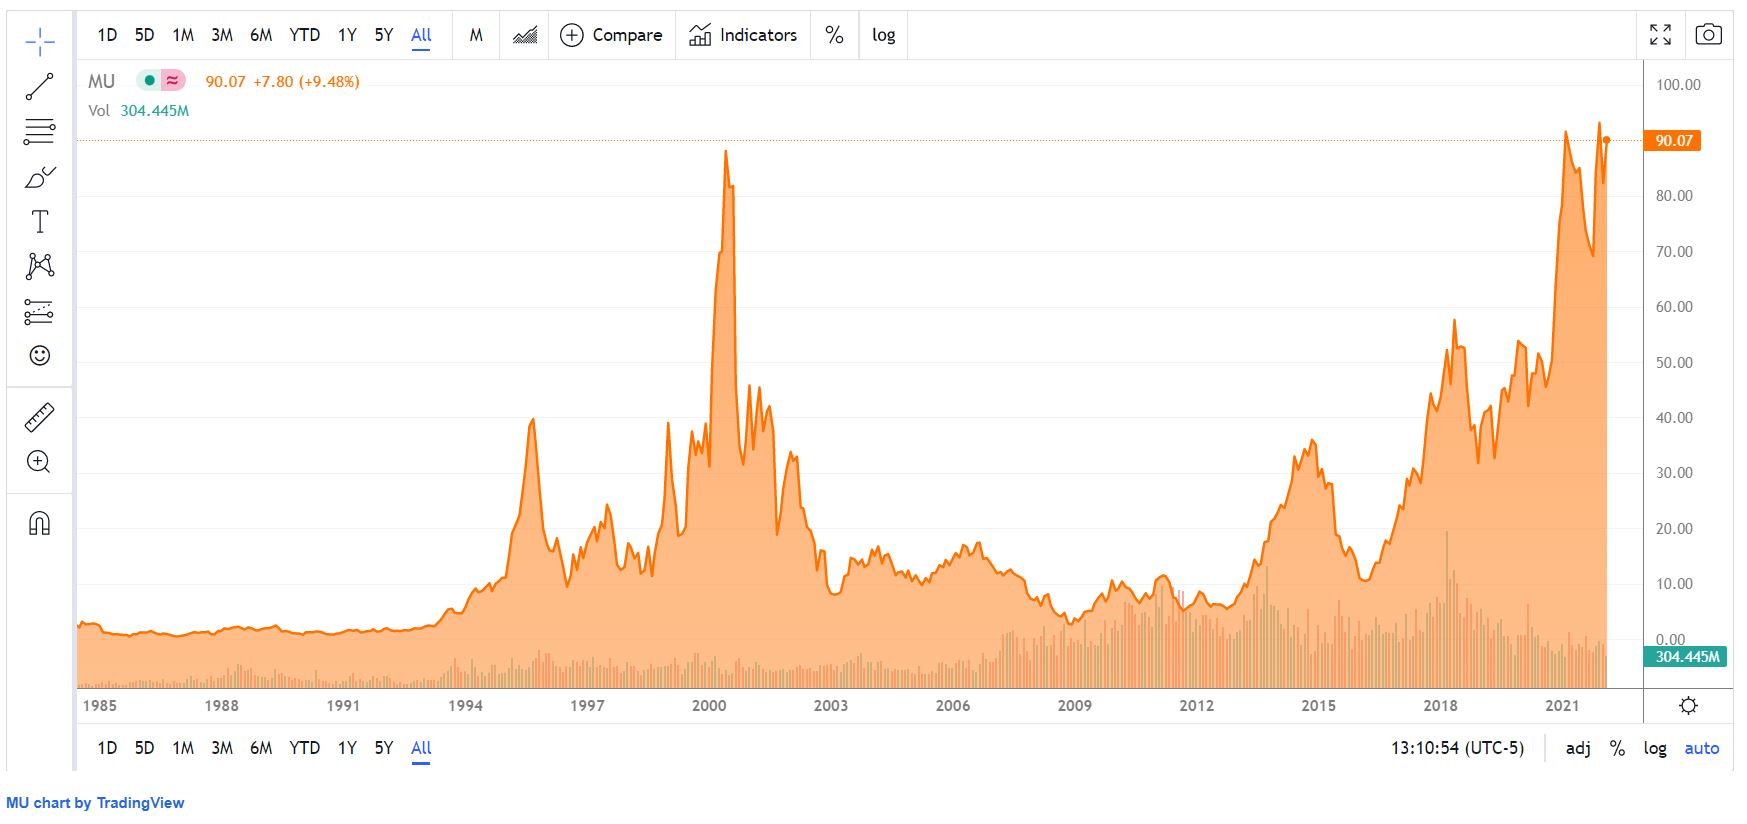Viewport: 1747px width, 824px height.
Task: Choose 5D in bottom range bar
Action: tap(145, 748)
